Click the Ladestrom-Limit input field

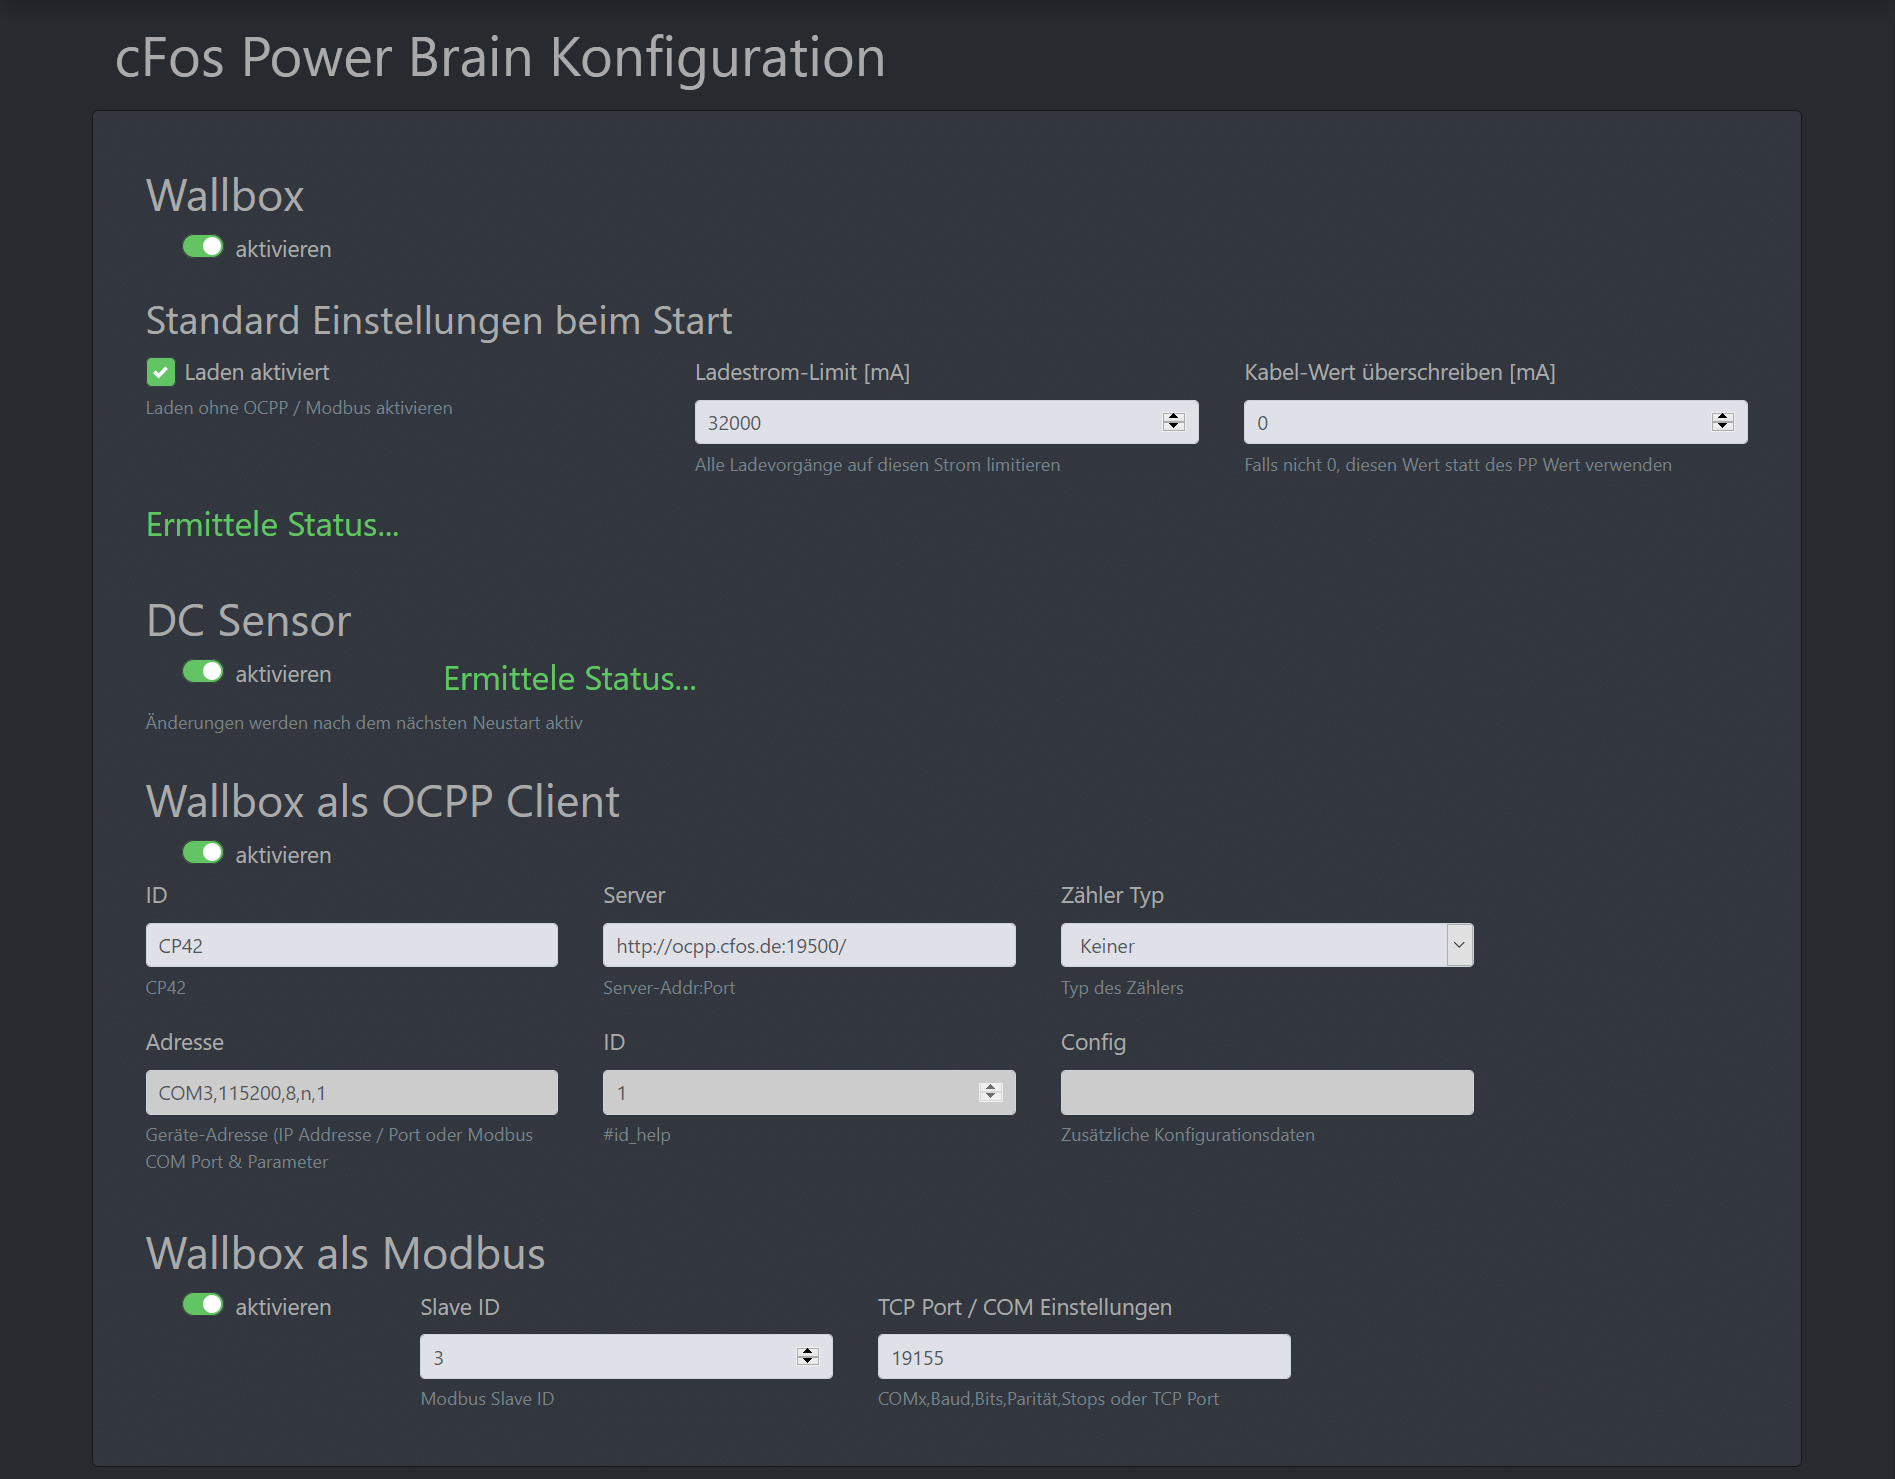(x=946, y=422)
